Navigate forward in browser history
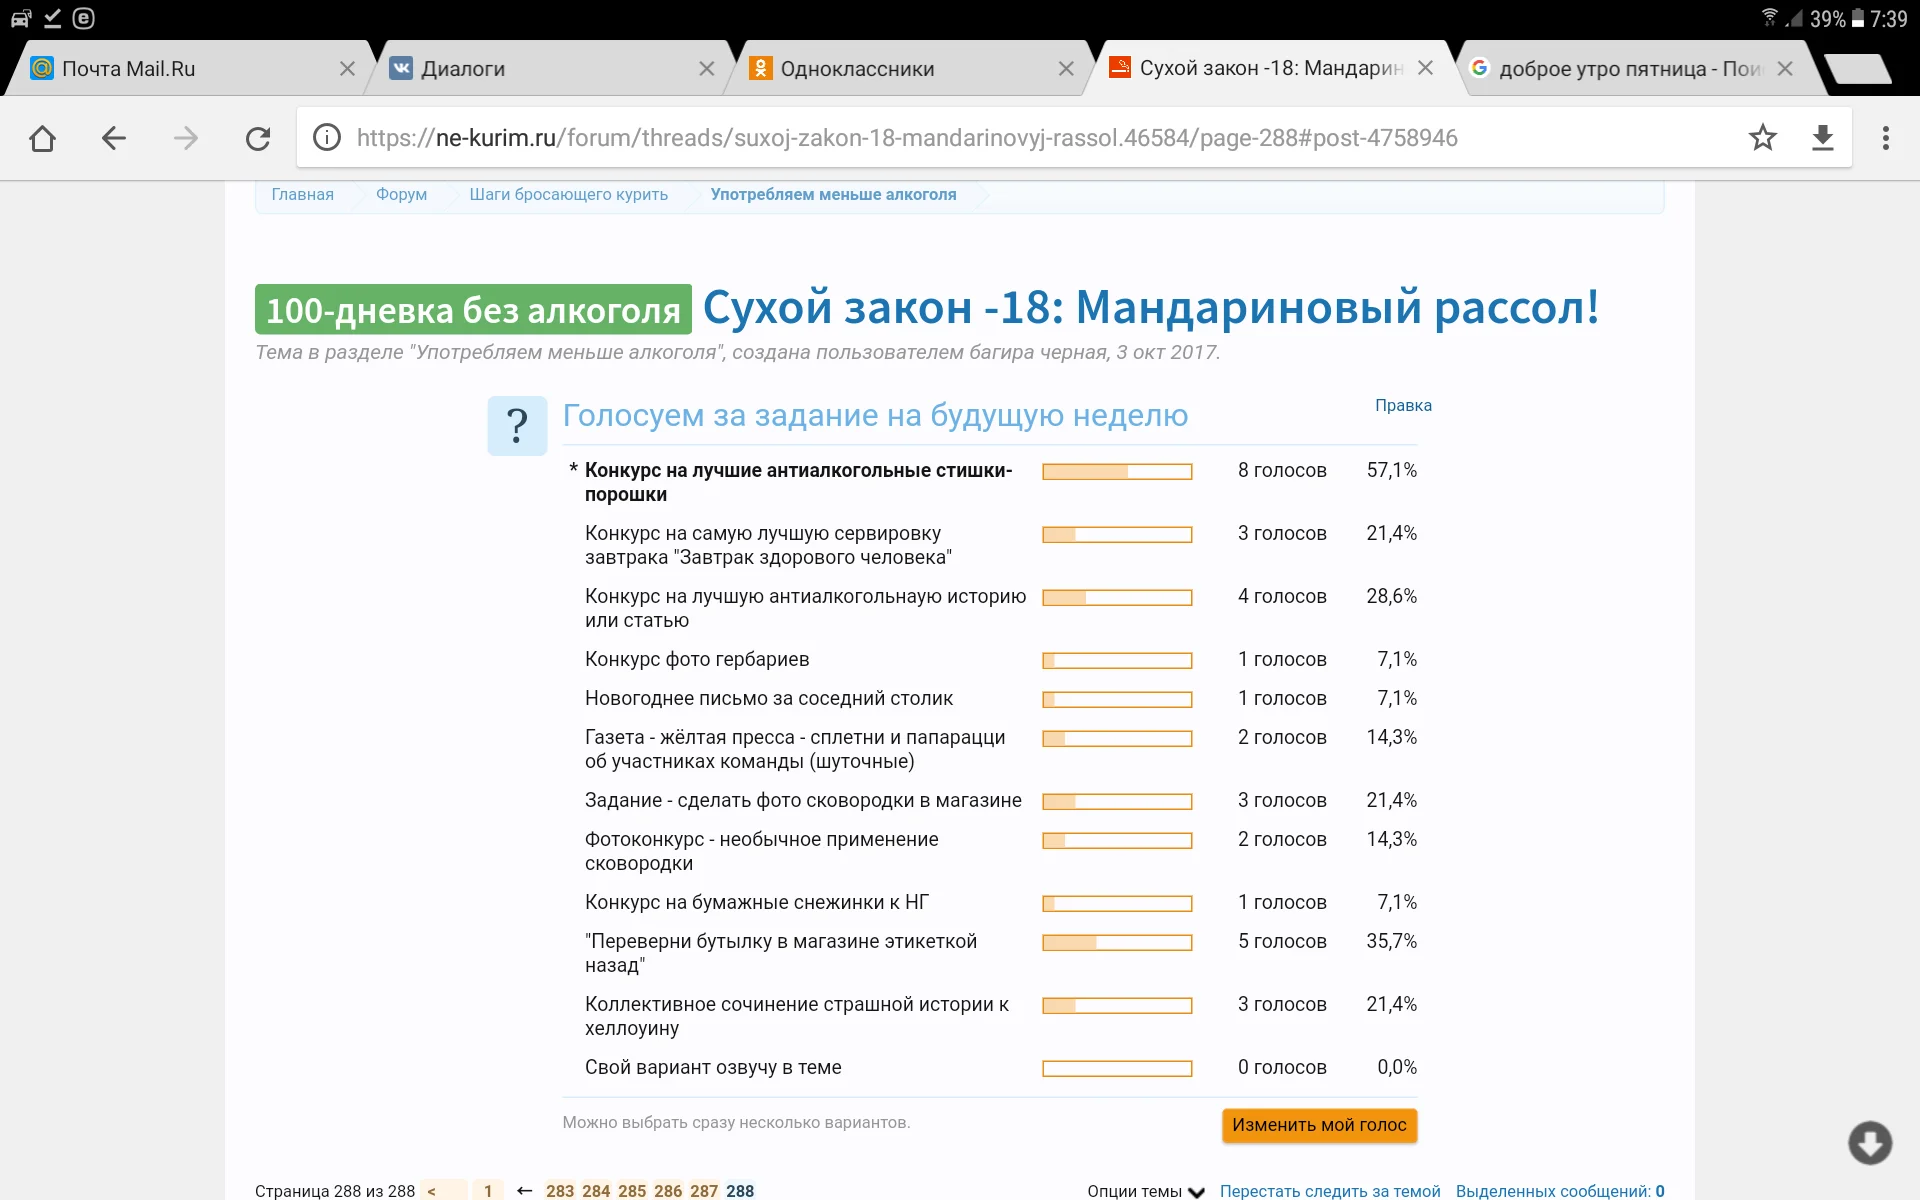The height and width of the screenshot is (1200, 1920). (x=186, y=138)
